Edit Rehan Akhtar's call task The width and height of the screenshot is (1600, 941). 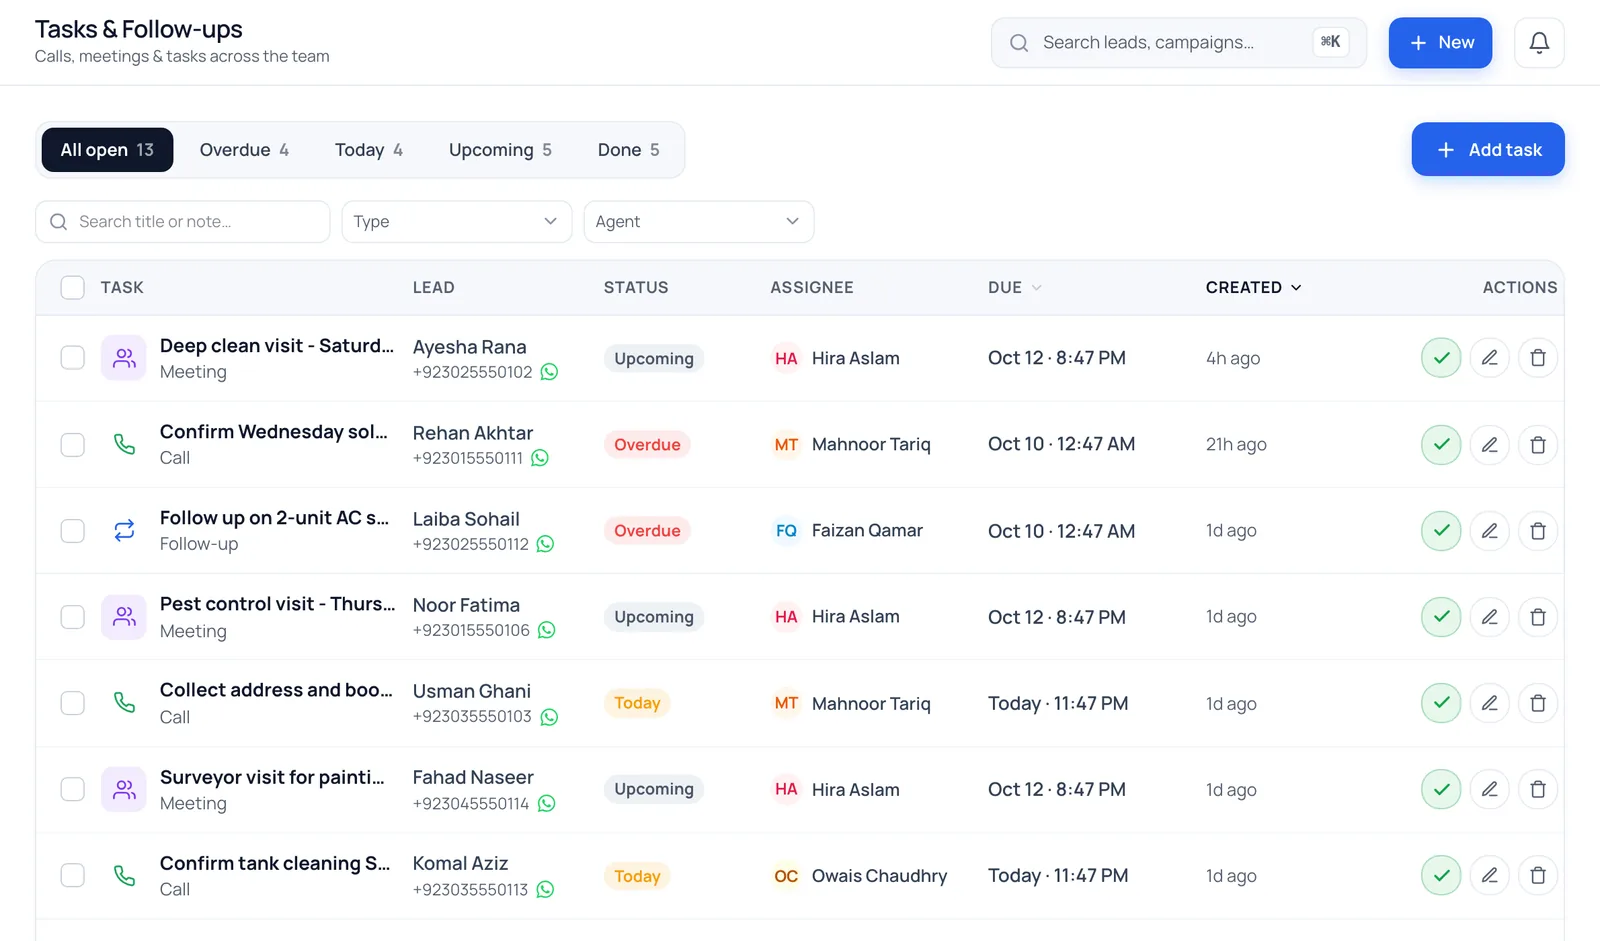[x=1489, y=444]
